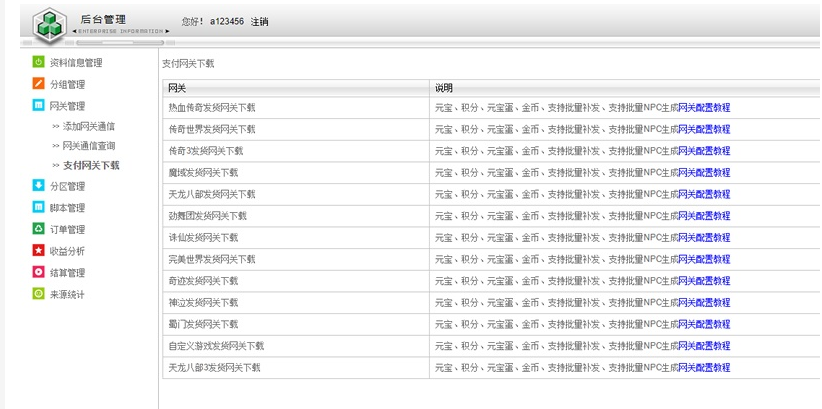This screenshot has height=409, width=822.
Task: Click the 注销 logout link
Action: 259,22
